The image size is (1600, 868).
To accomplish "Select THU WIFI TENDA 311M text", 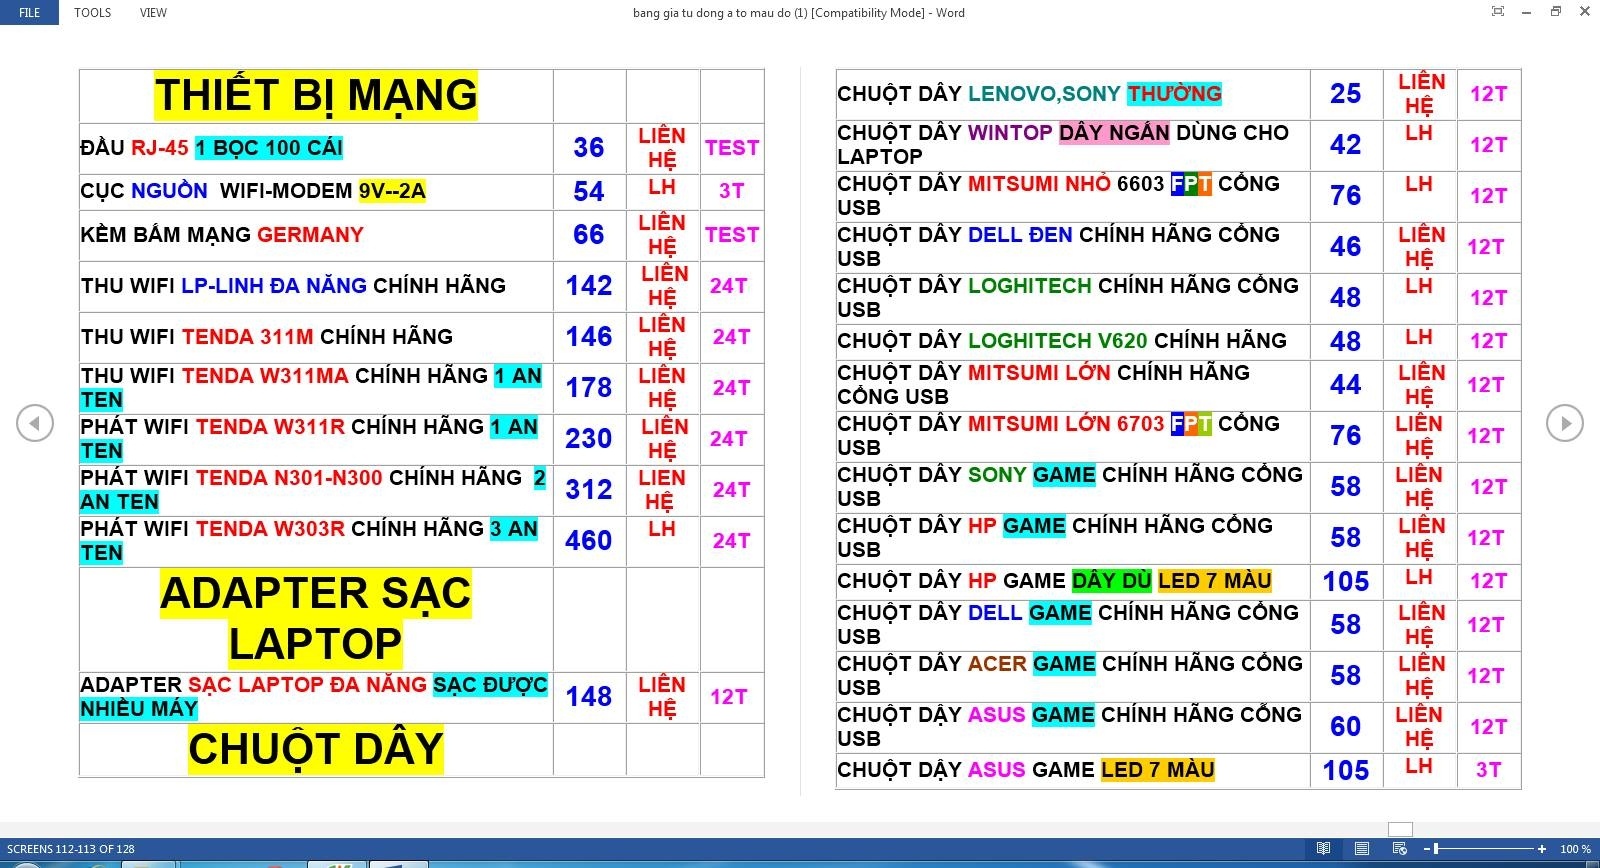I will click(x=267, y=337).
